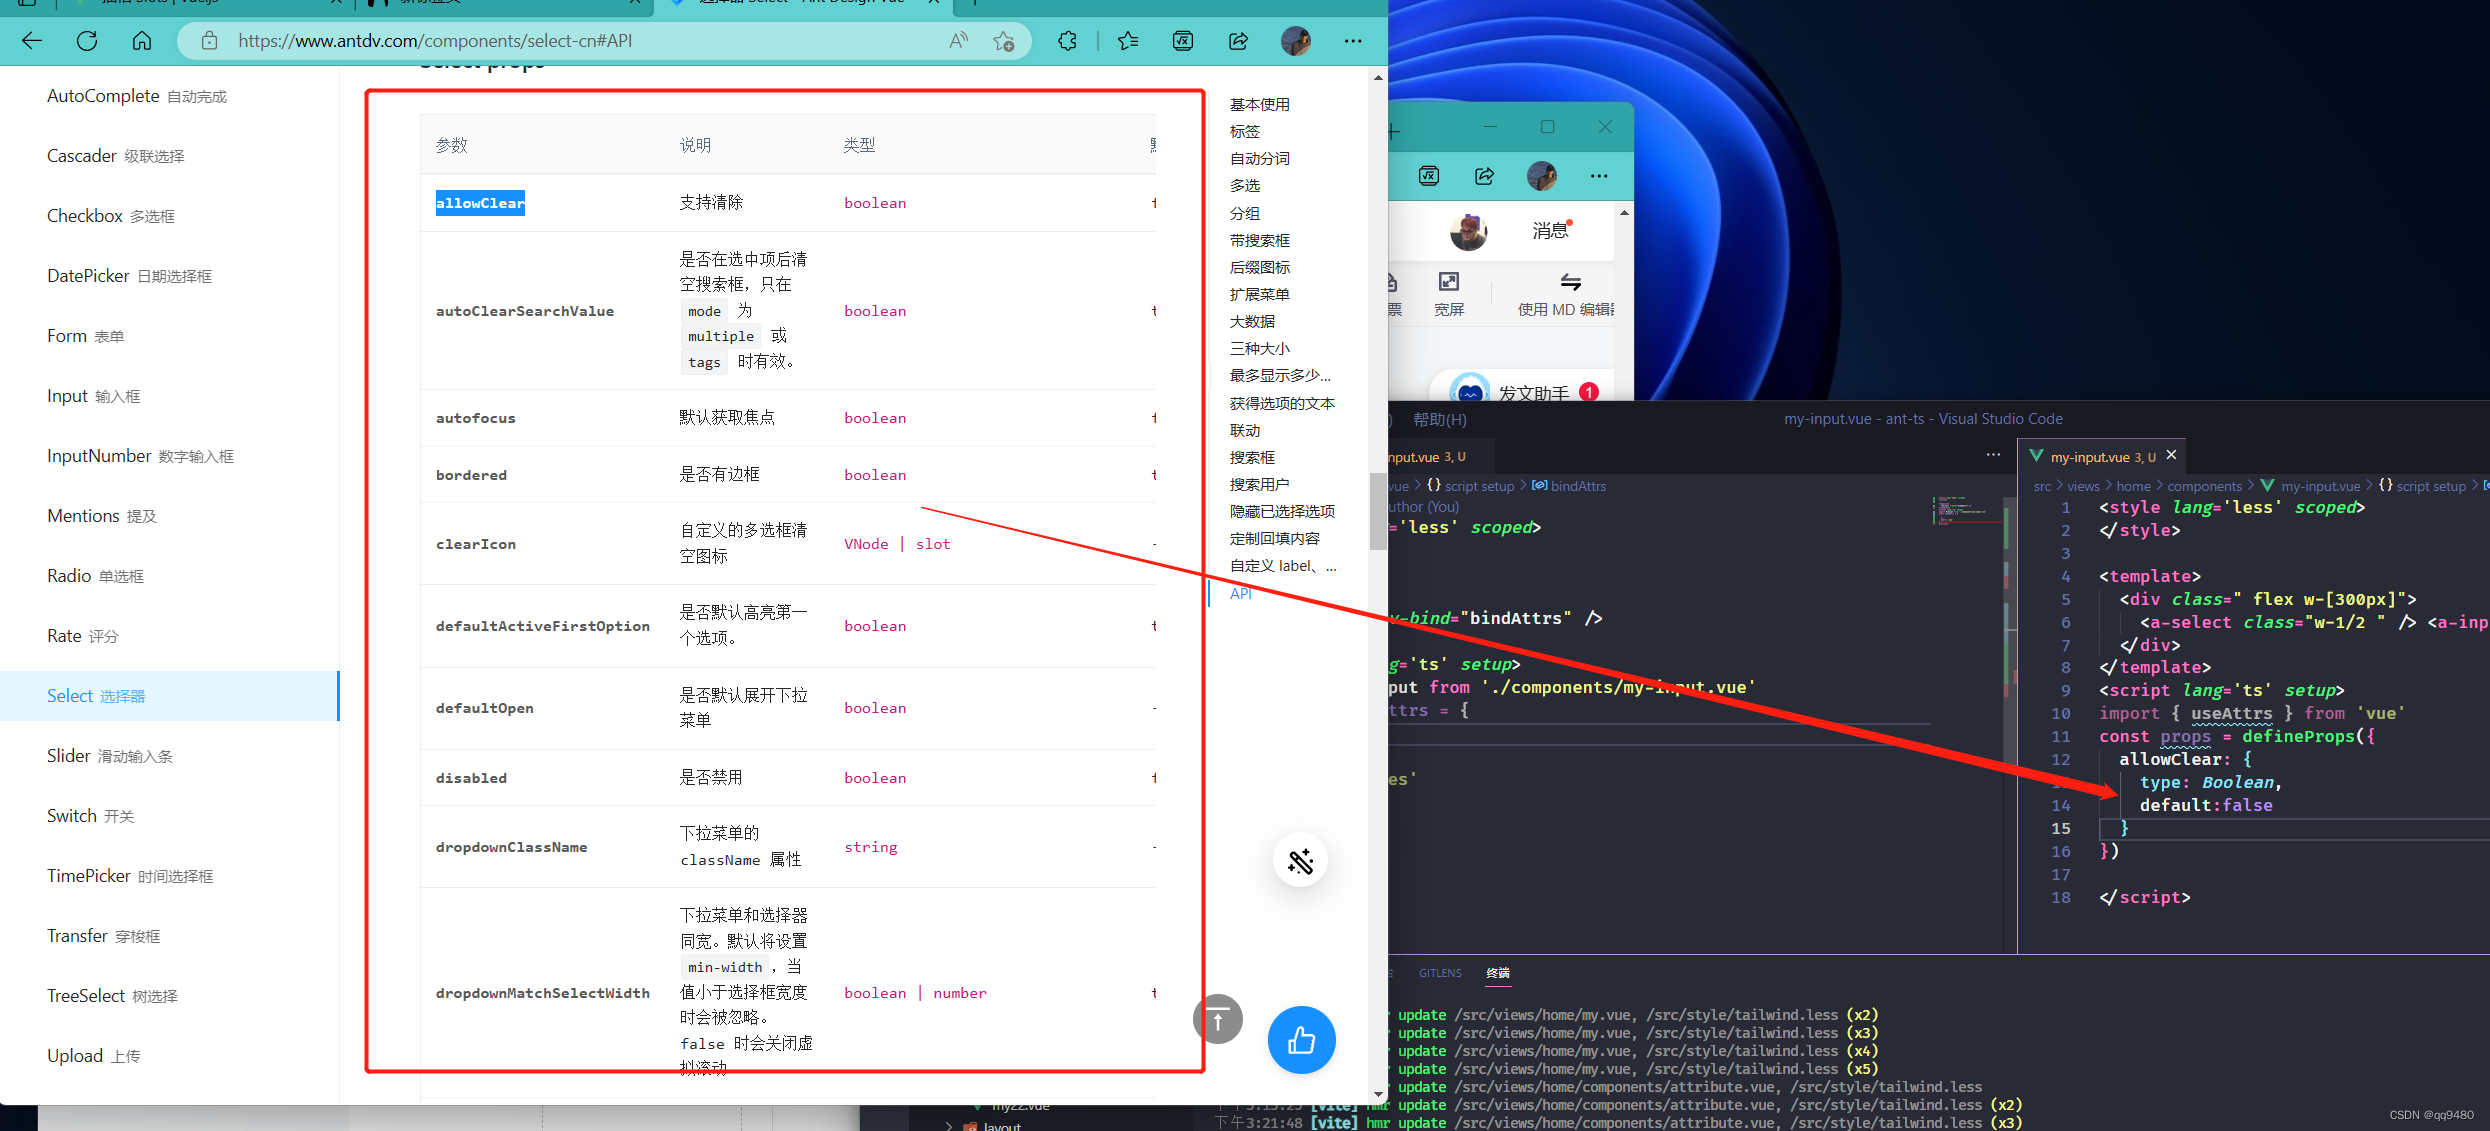This screenshot has height=1131, width=2490.
Task: Open the browser settings menu via the ellipsis
Action: (1353, 41)
